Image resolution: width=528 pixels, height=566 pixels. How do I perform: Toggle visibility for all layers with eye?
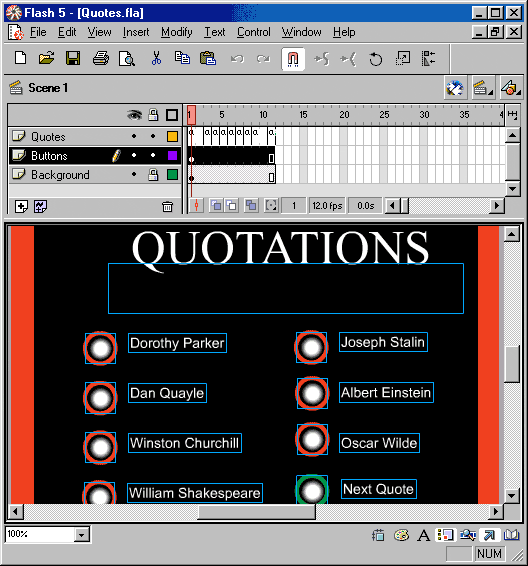134,115
